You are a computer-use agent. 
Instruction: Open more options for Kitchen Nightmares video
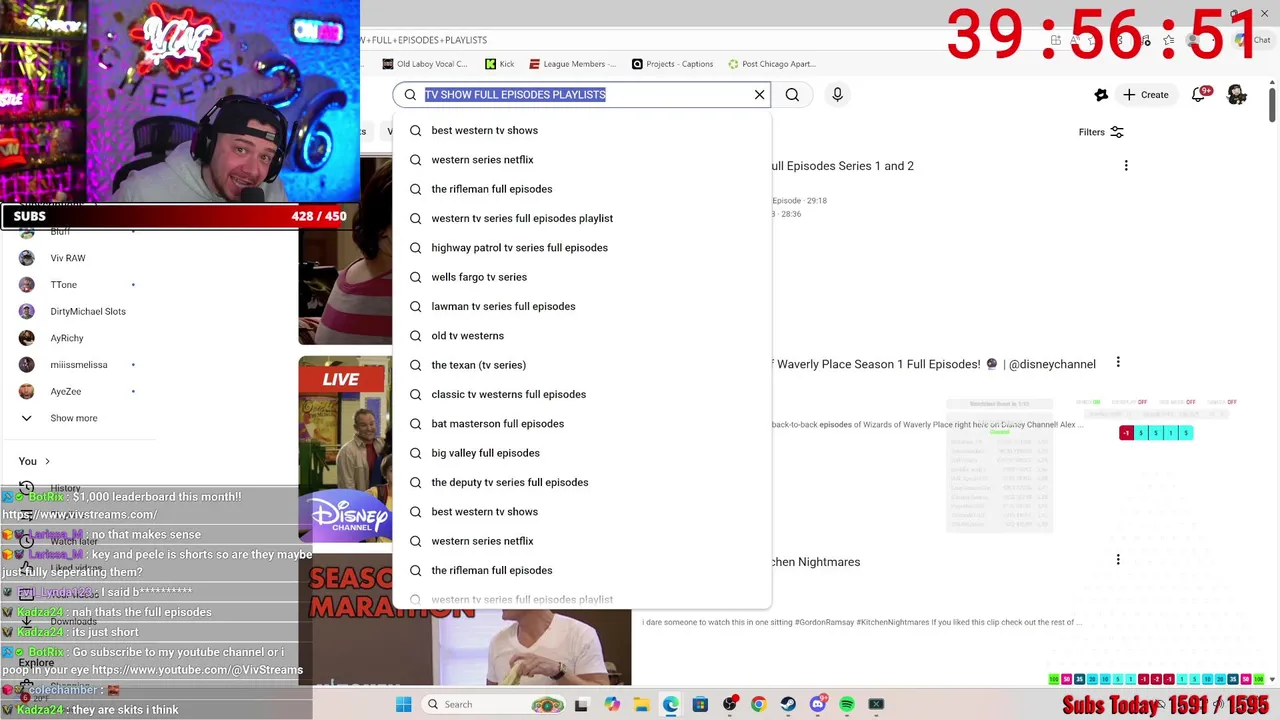click(x=1118, y=560)
